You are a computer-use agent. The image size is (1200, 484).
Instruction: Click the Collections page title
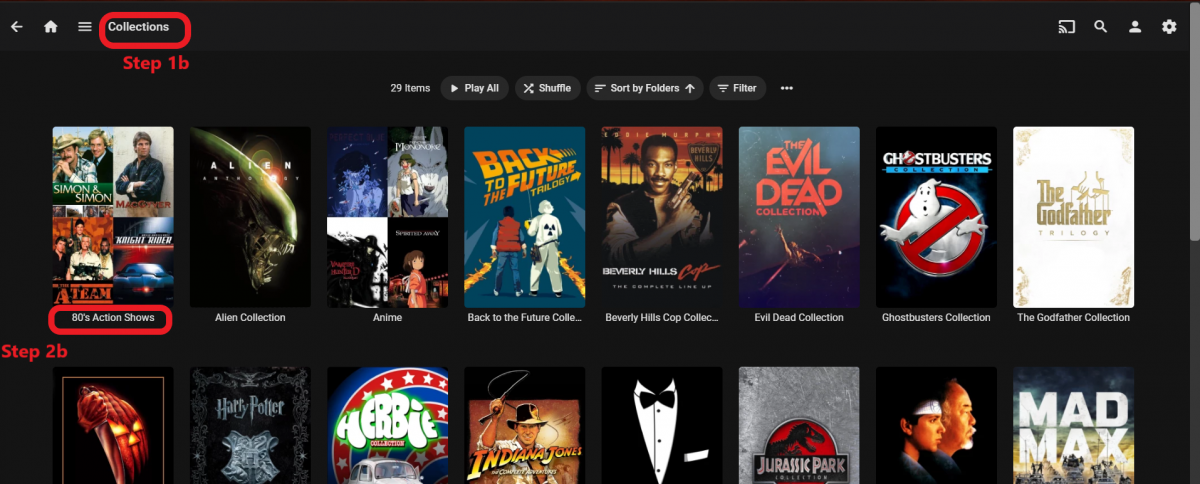coord(138,27)
